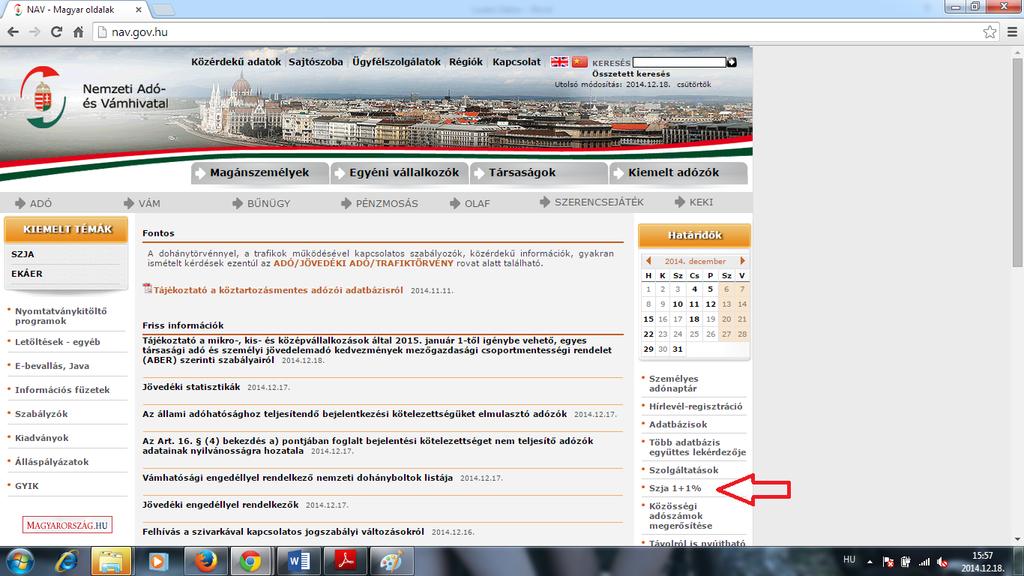
Task: Click the browser forward arrow
Action: (35, 32)
